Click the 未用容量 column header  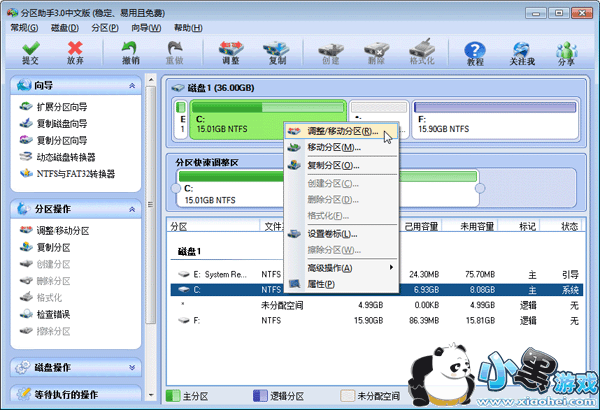(470, 226)
